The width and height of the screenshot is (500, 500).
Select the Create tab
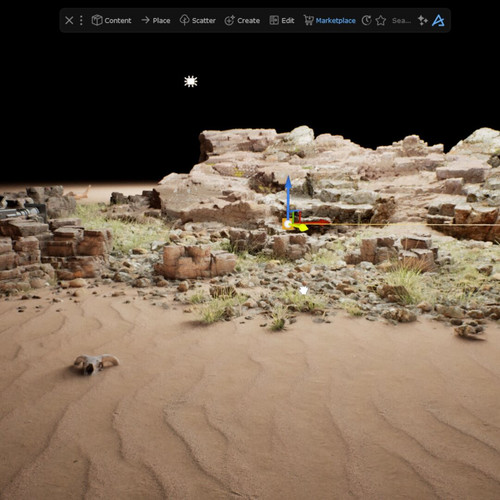(x=242, y=20)
